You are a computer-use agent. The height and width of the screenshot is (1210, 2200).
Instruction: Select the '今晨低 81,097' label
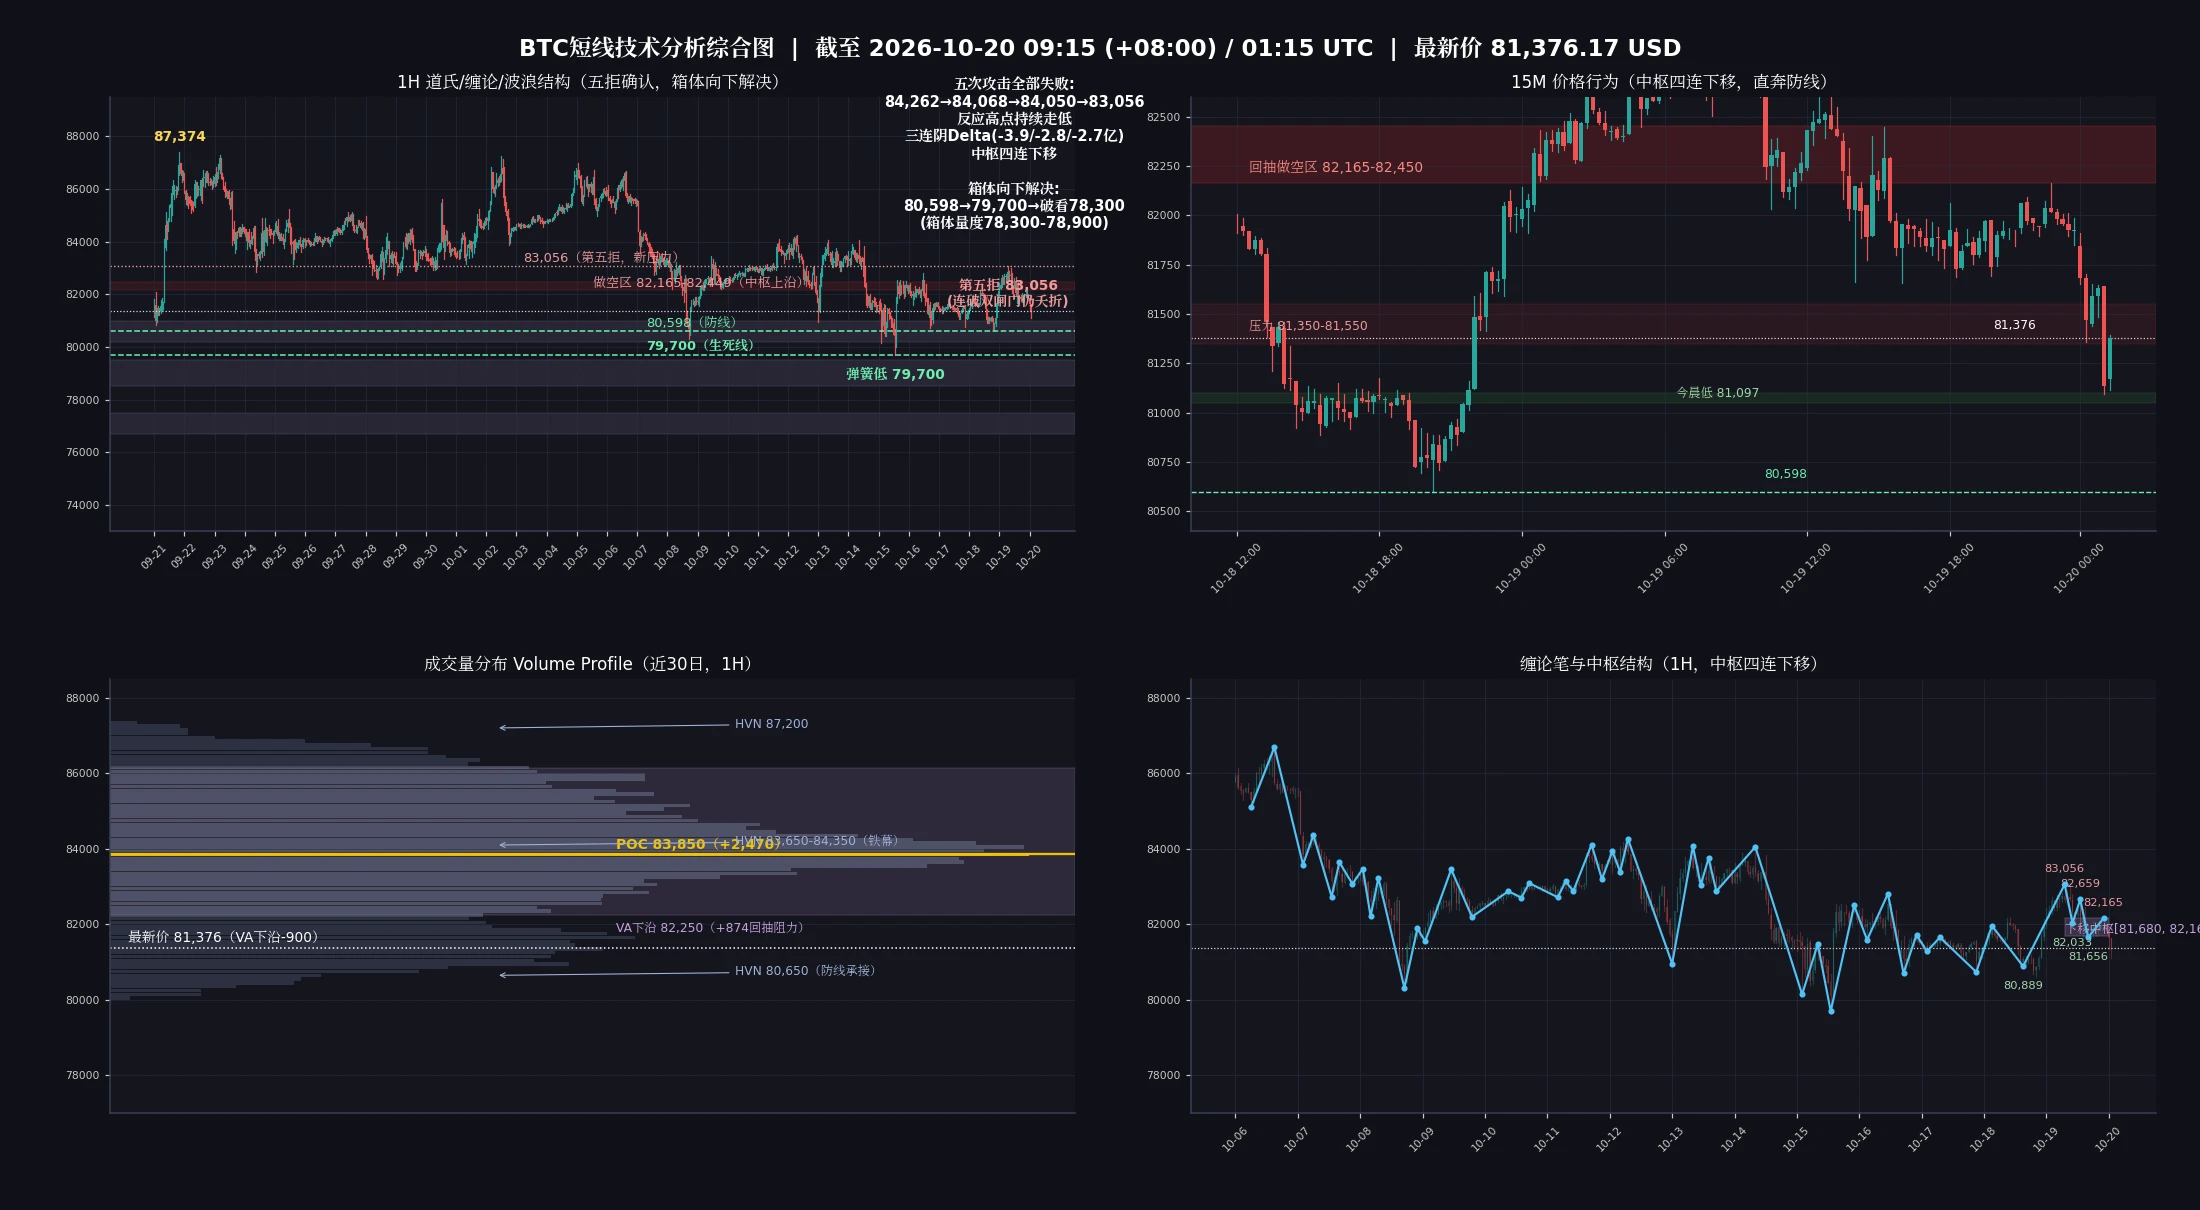tap(1717, 393)
